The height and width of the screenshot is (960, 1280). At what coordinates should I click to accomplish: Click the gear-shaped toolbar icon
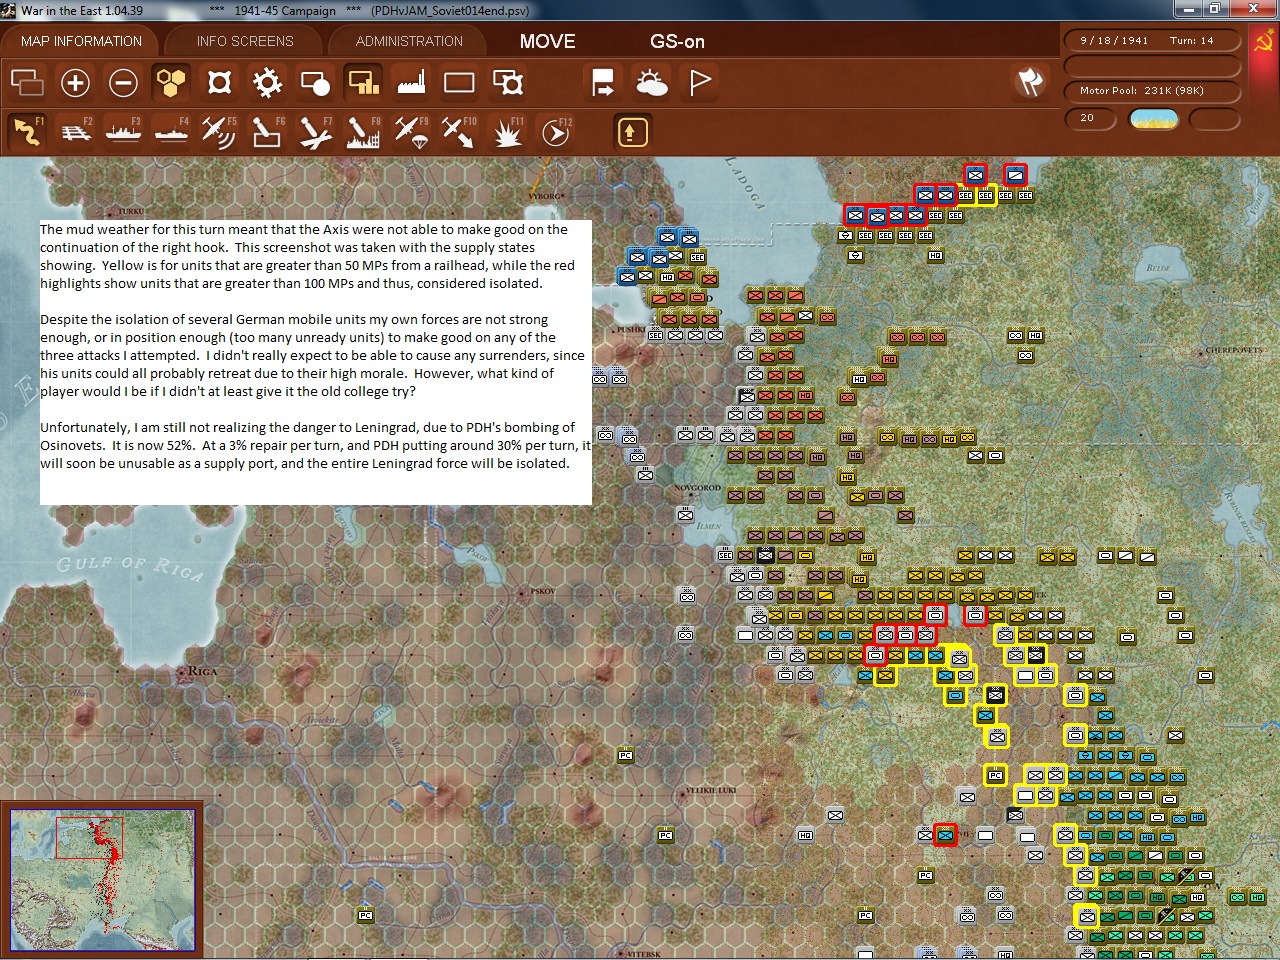[267, 82]
